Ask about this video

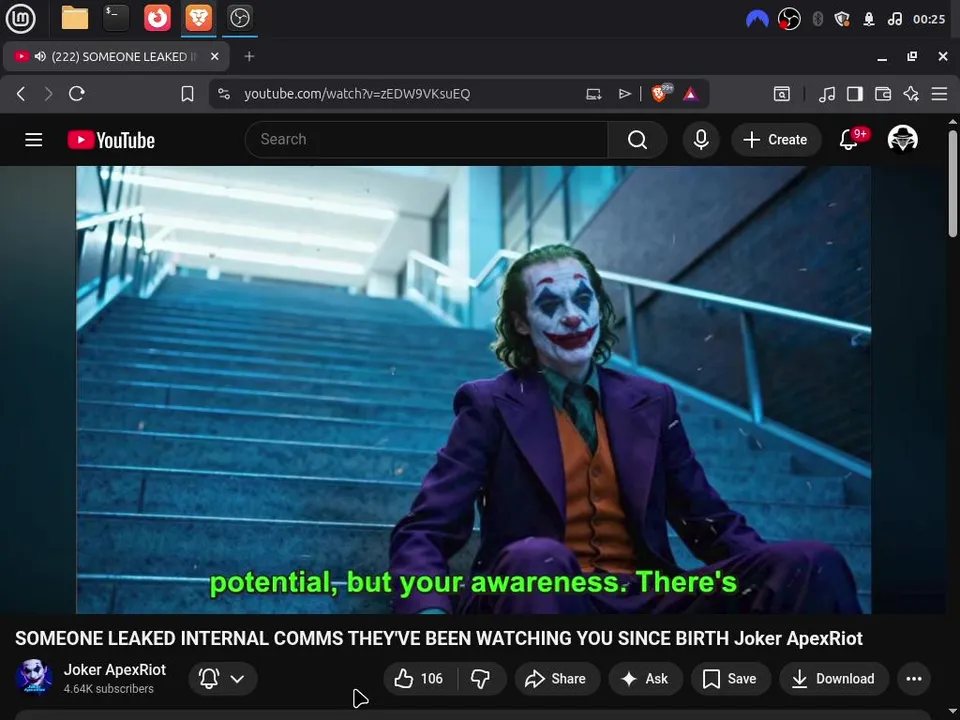tap(645, 678)
